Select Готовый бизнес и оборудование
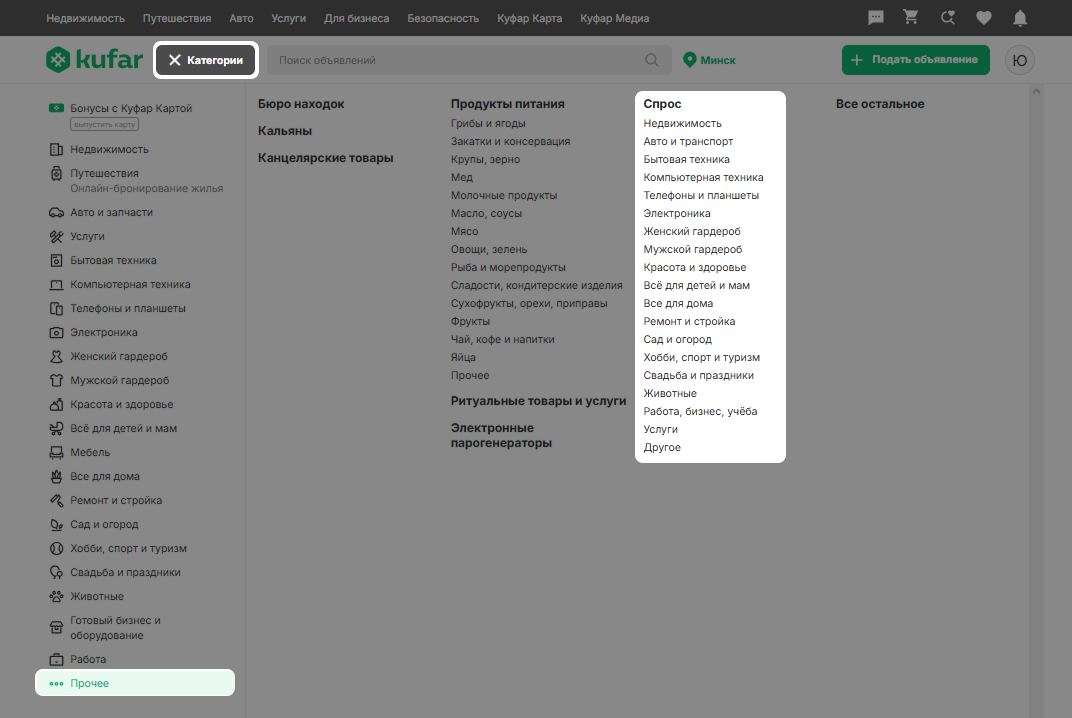Screen dimensions: 1072x718 pyautogui.click(x=115, y=628)
